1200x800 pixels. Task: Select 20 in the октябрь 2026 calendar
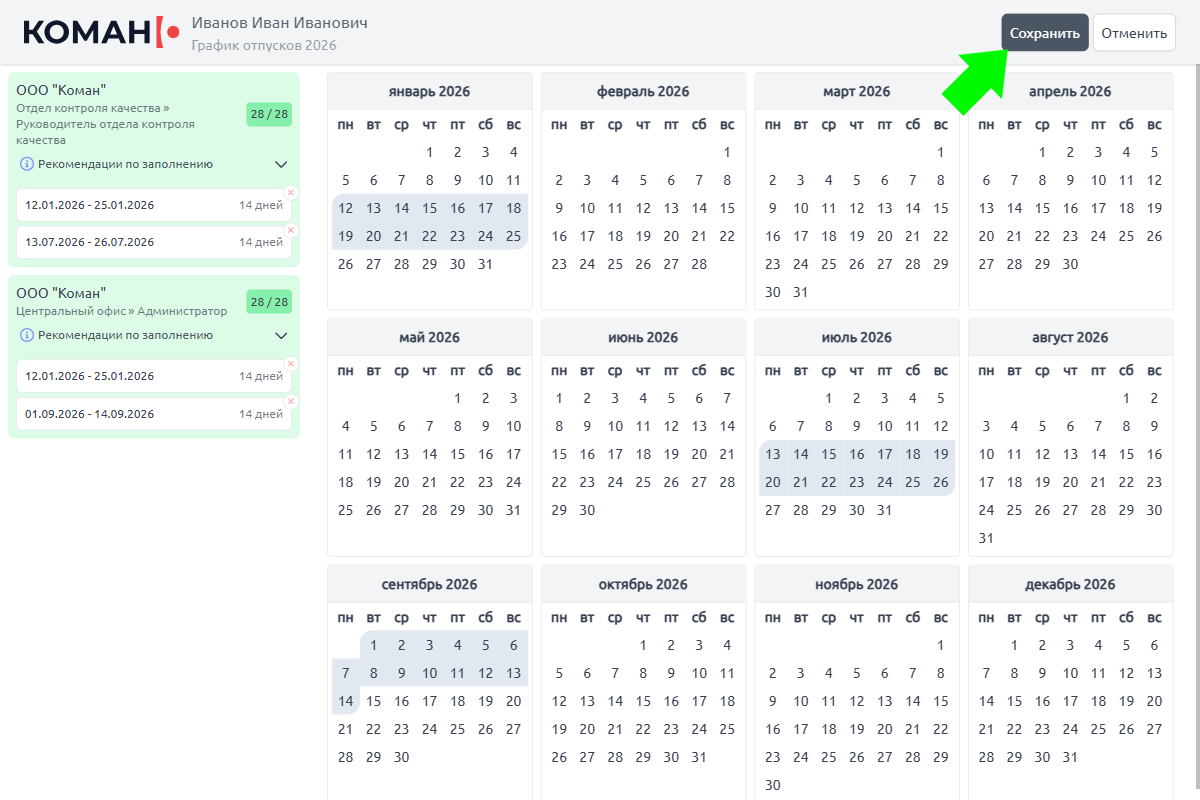588,729
